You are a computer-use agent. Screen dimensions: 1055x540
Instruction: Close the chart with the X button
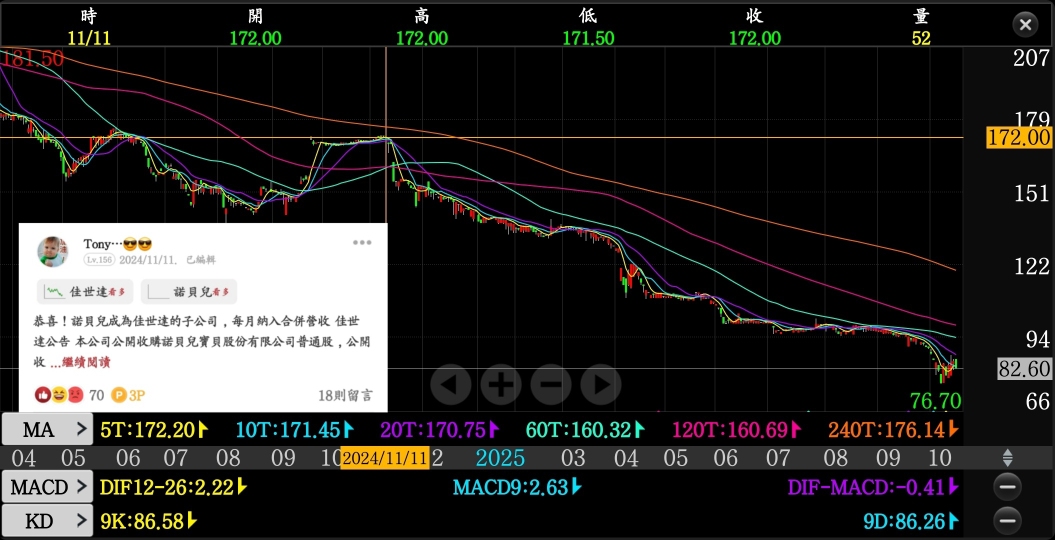[1025, 25]
